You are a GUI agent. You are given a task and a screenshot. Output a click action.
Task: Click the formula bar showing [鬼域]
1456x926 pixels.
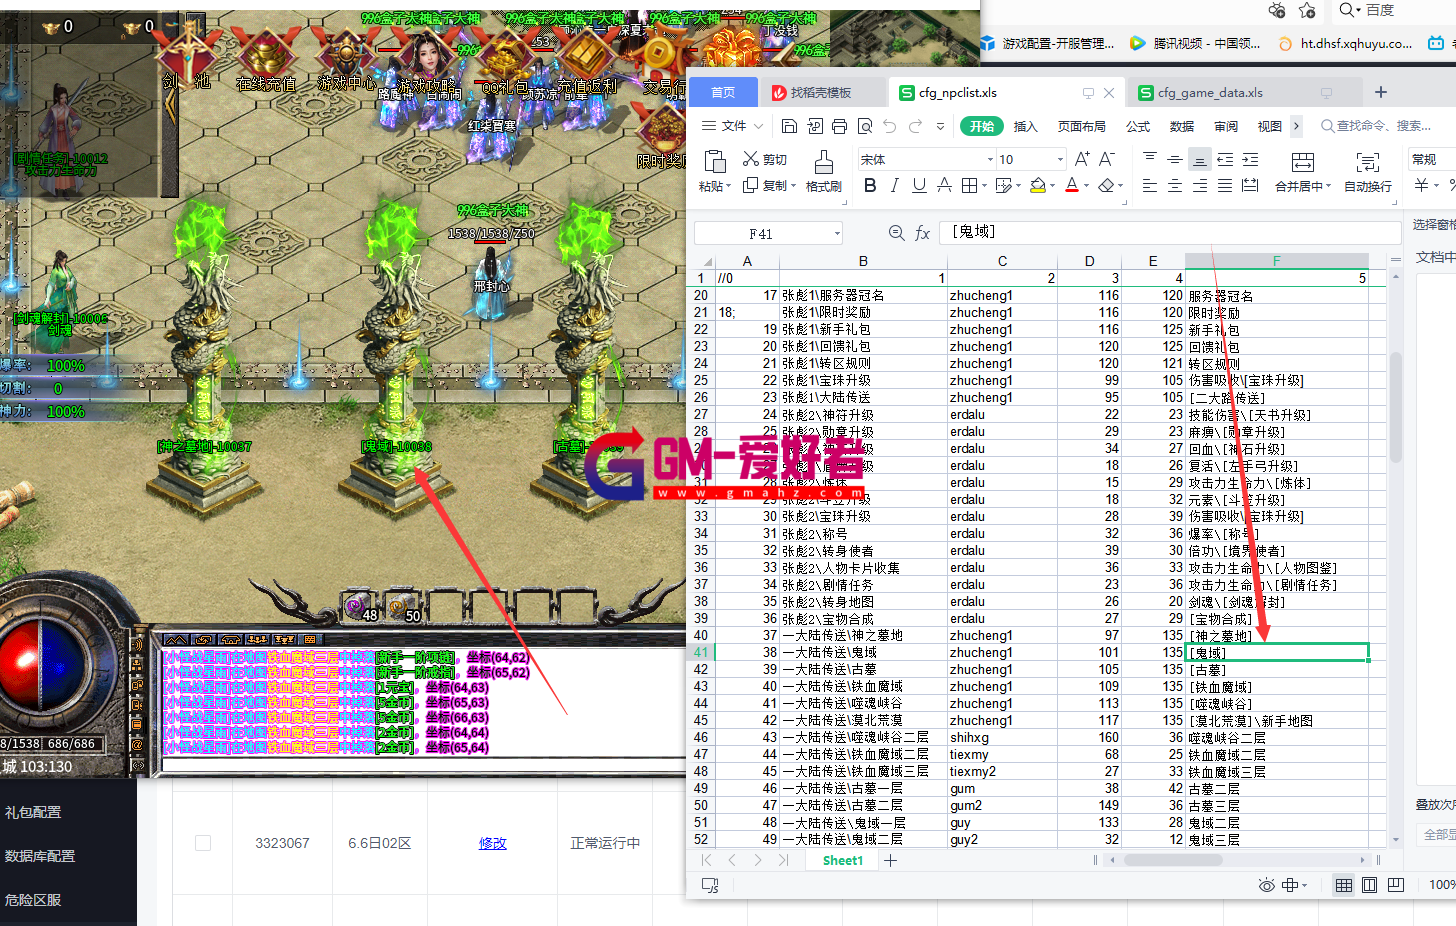point(1170,232)
